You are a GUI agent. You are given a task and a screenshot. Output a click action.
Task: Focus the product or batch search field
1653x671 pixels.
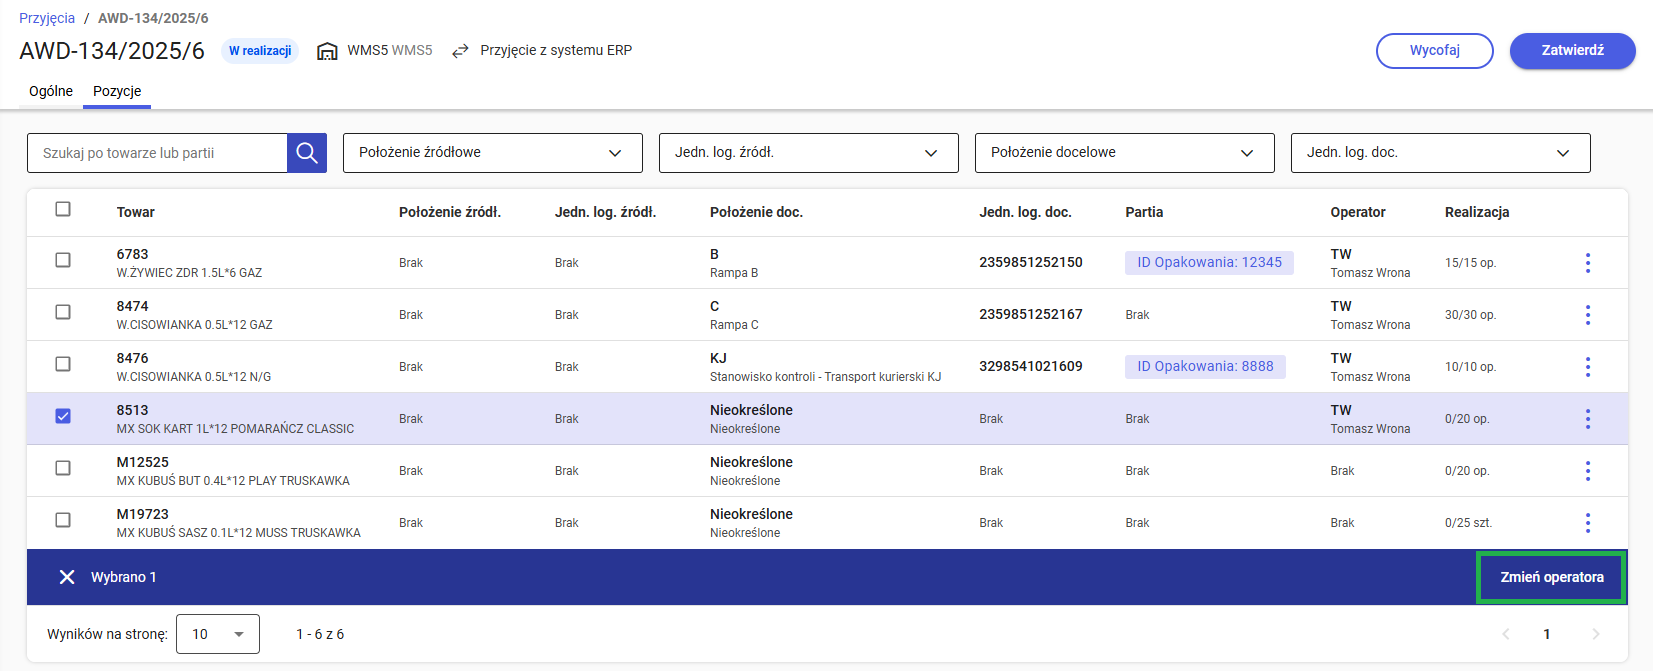[x=158, y=153]
